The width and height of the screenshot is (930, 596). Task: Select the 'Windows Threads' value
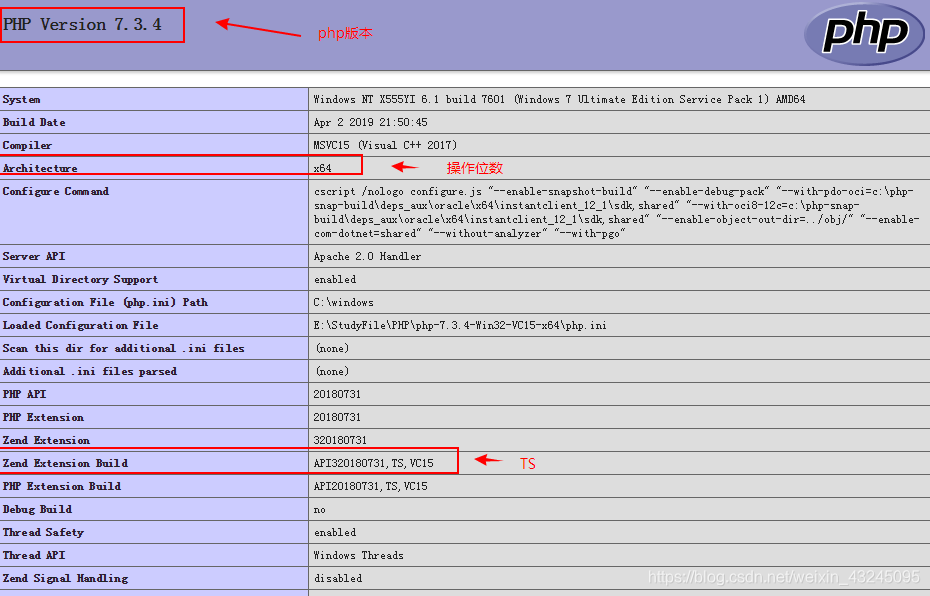(x=358, y=556)
